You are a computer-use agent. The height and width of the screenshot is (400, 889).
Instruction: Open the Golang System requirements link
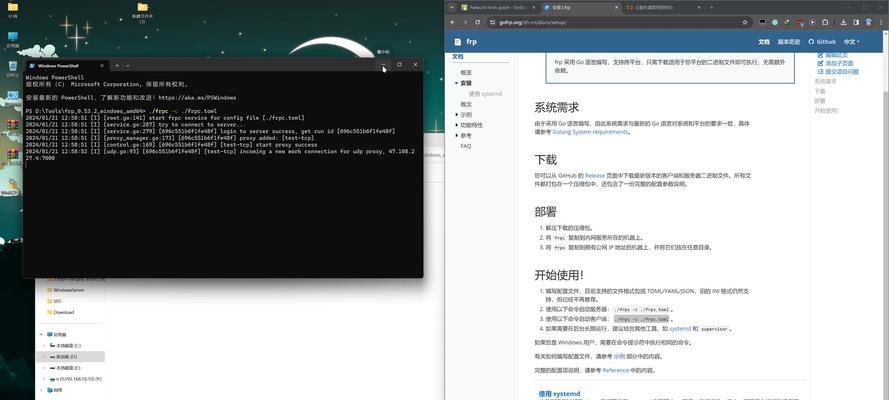[x=590, y=131]
